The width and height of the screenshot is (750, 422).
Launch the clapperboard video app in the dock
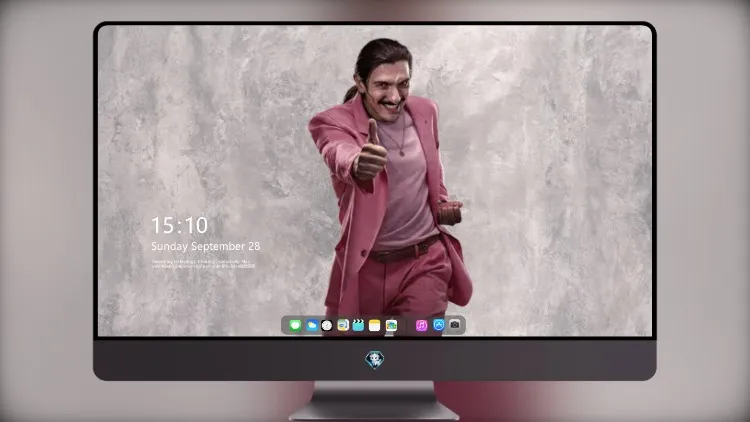[x=358, y=325]
